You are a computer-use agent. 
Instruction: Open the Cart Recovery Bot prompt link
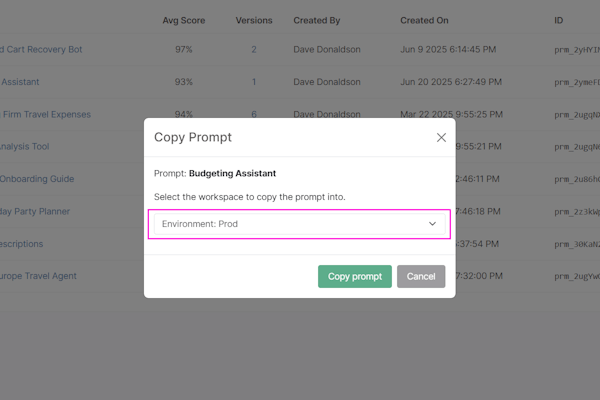point(41,49)
